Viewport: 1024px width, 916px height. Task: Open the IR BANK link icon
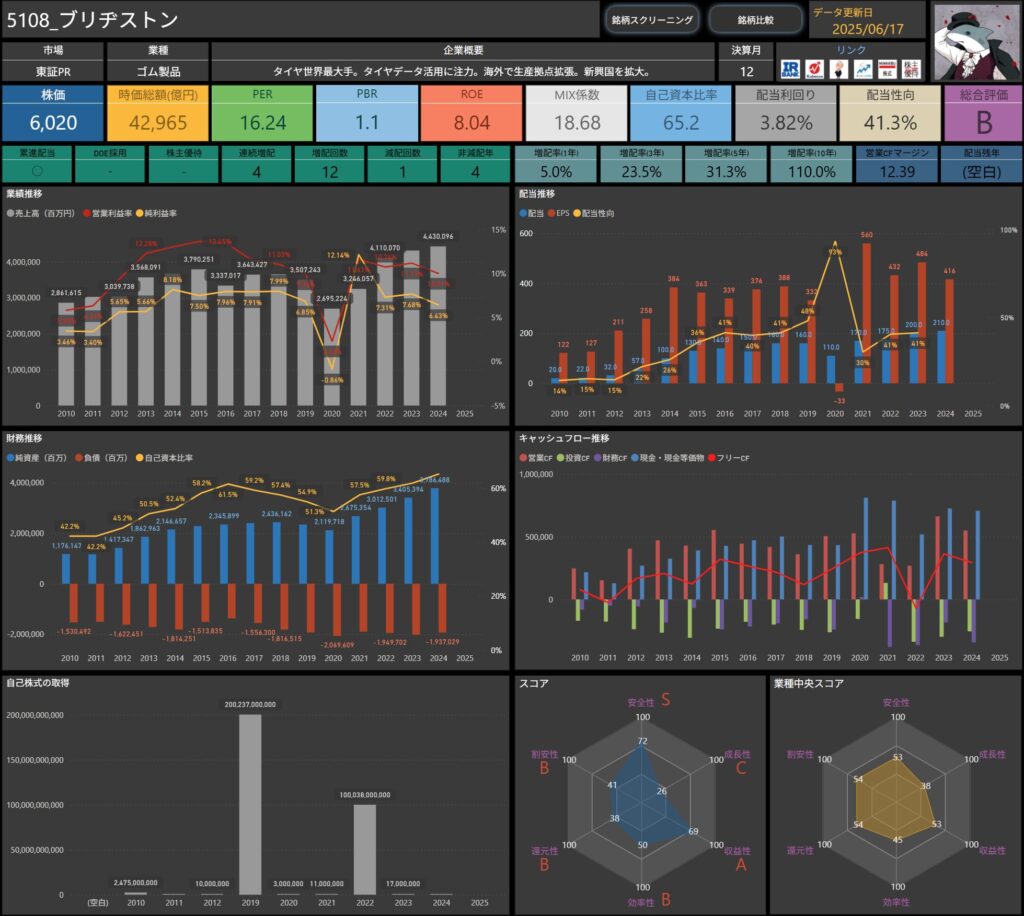[790, 69]
